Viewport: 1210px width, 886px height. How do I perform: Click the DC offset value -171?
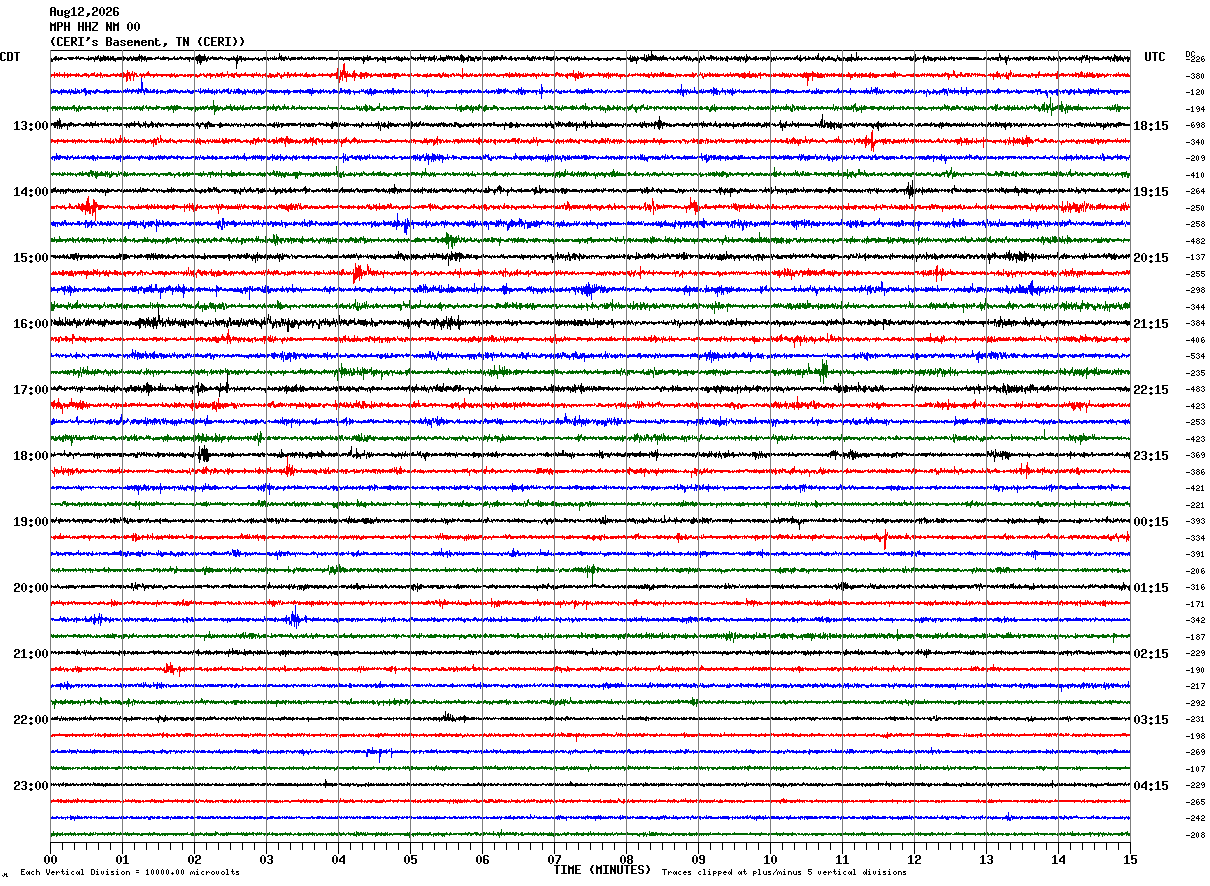tap(1195, 604)
